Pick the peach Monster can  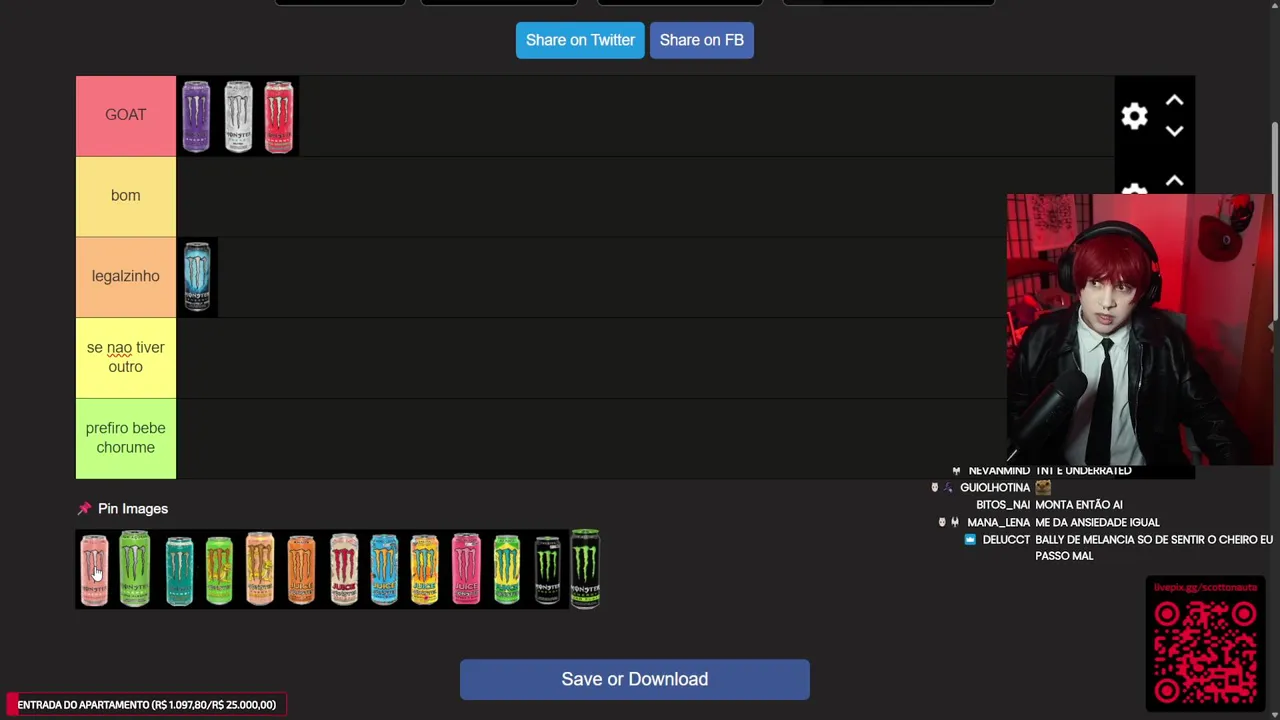point(260,568)
